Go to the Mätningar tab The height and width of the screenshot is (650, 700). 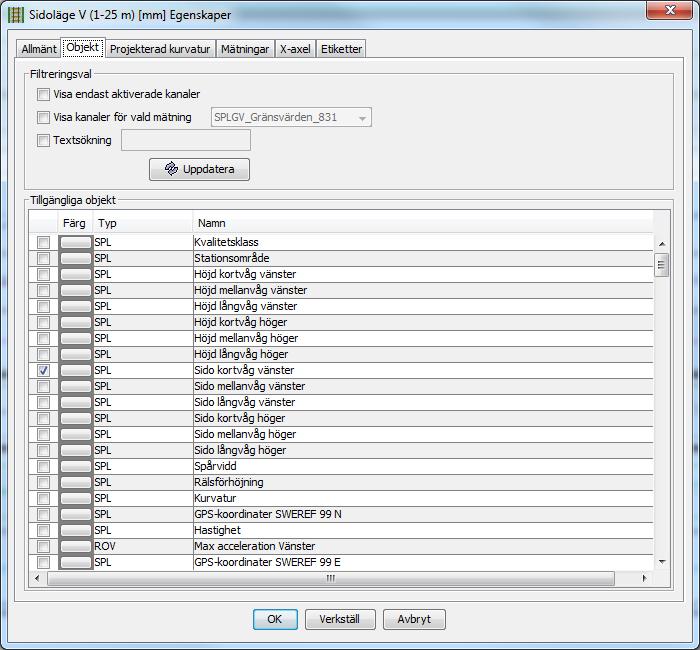tap(245, 49)
